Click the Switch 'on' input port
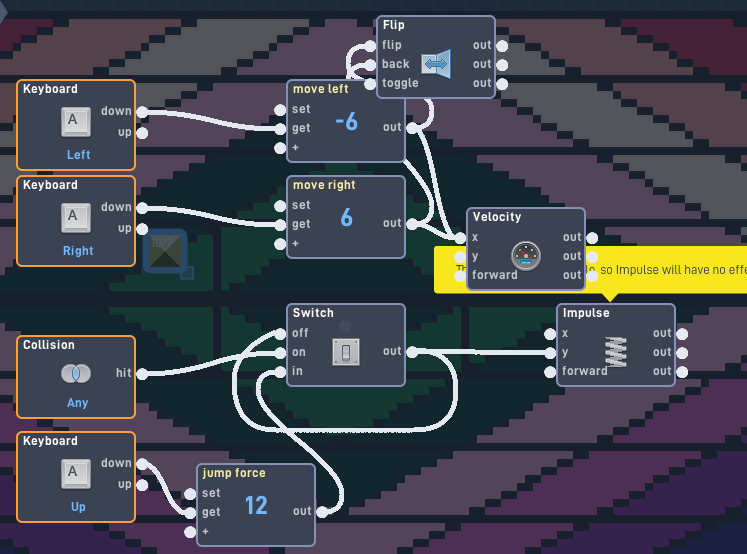 tap(280, 353)
